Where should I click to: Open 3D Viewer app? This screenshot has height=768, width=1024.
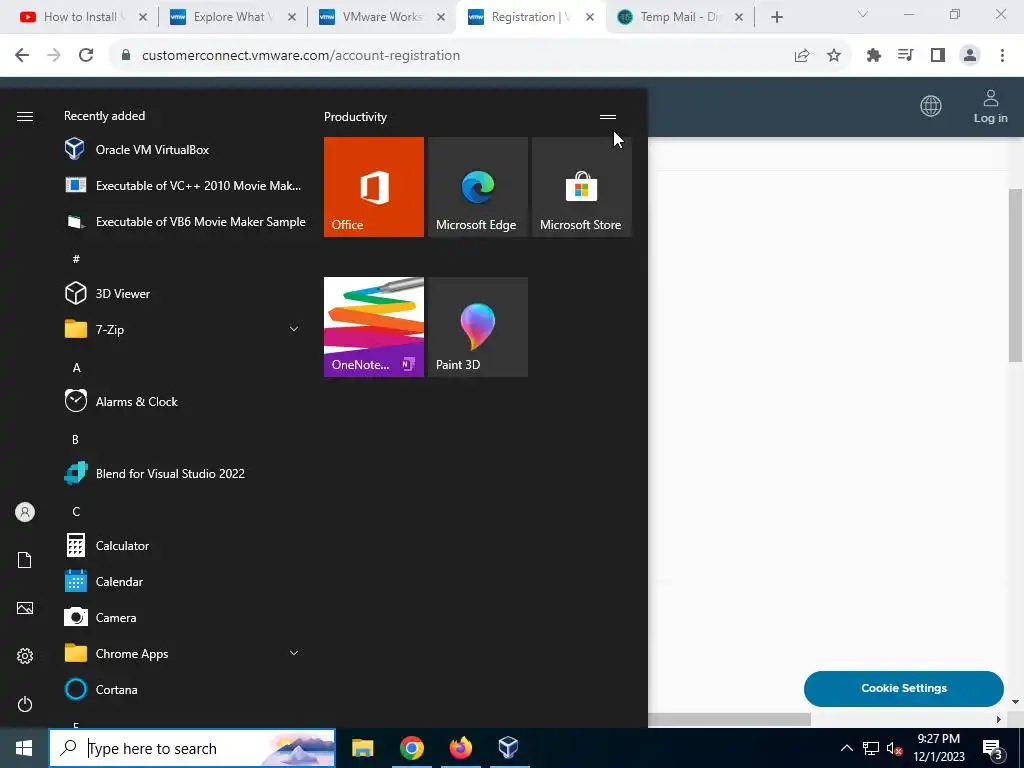point(184,294)
